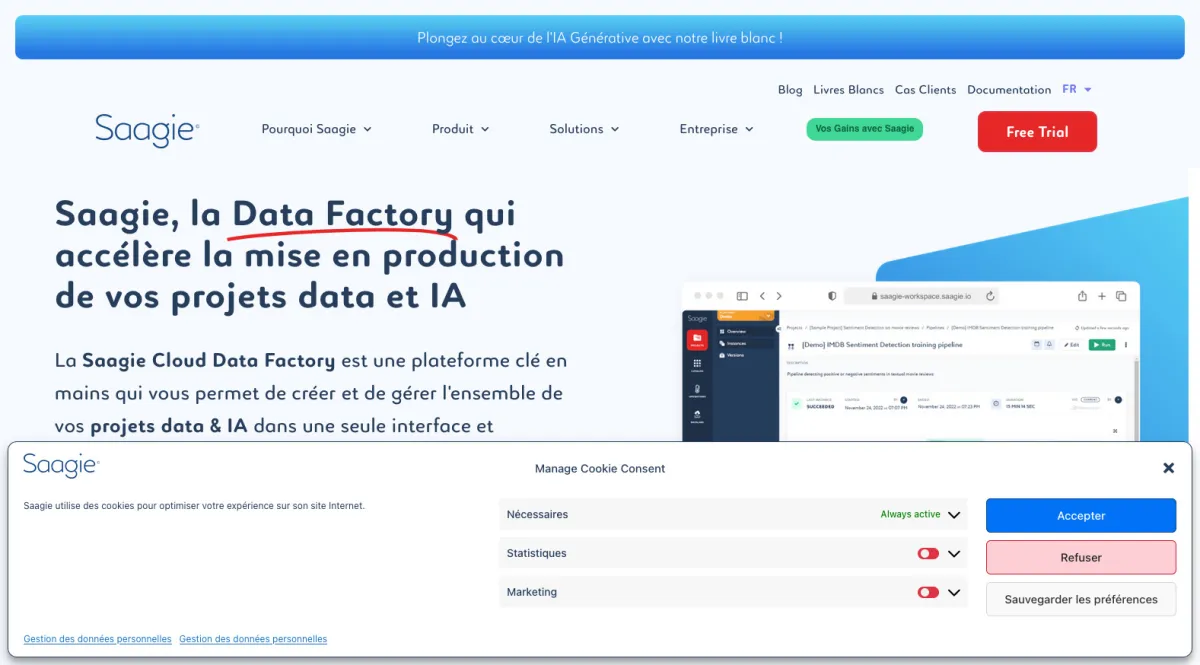Click the 'Saagie utilise des cookies' sentence
This screenshot has width=1200, height=665.
194,506
